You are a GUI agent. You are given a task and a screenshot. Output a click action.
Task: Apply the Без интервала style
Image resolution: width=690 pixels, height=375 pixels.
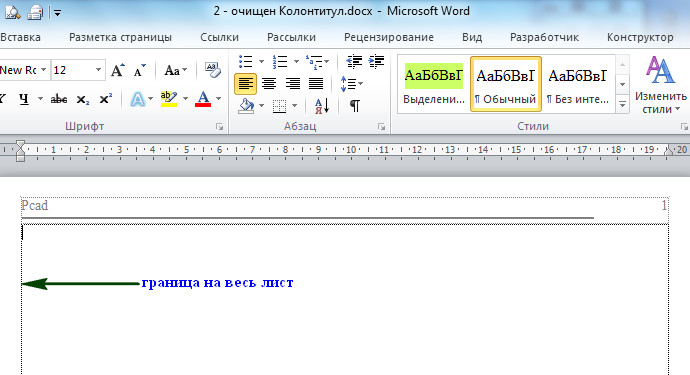(x=578, y=85)
